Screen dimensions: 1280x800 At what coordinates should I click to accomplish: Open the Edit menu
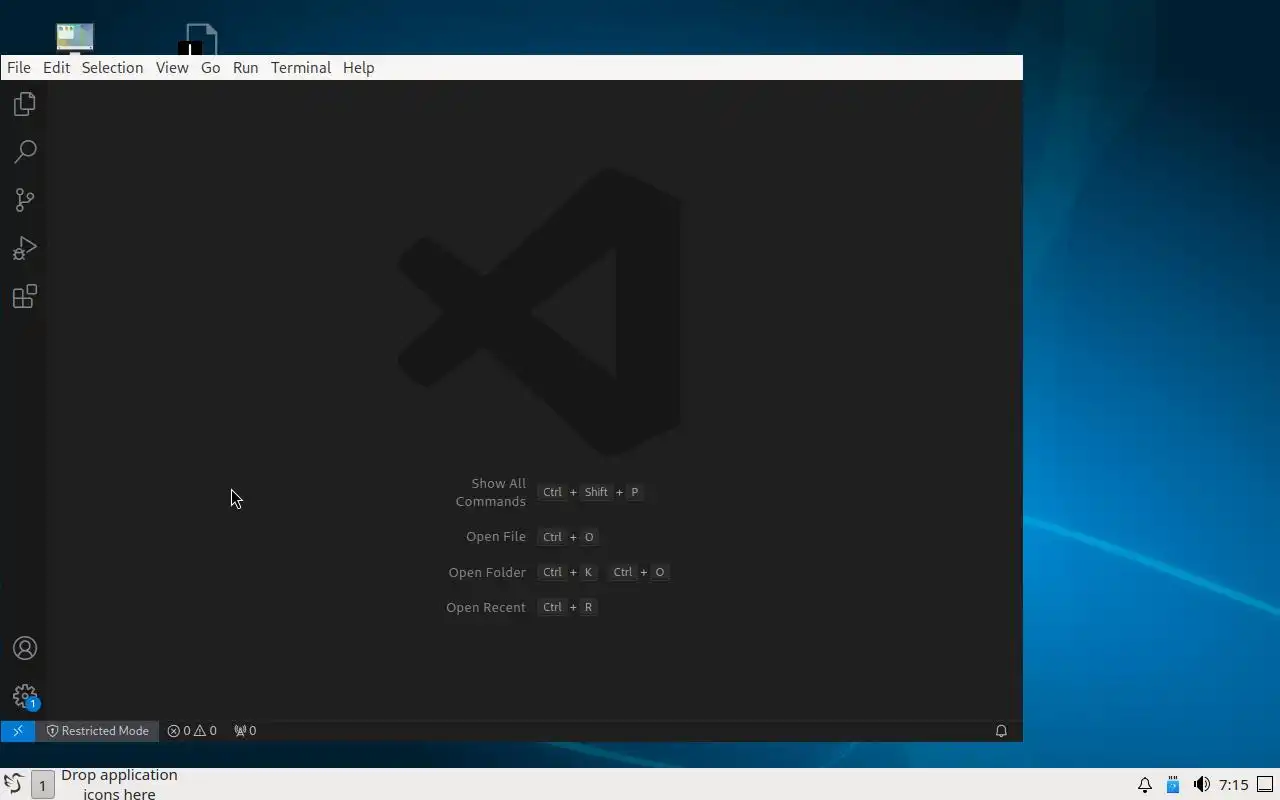[x=56, y=68]
